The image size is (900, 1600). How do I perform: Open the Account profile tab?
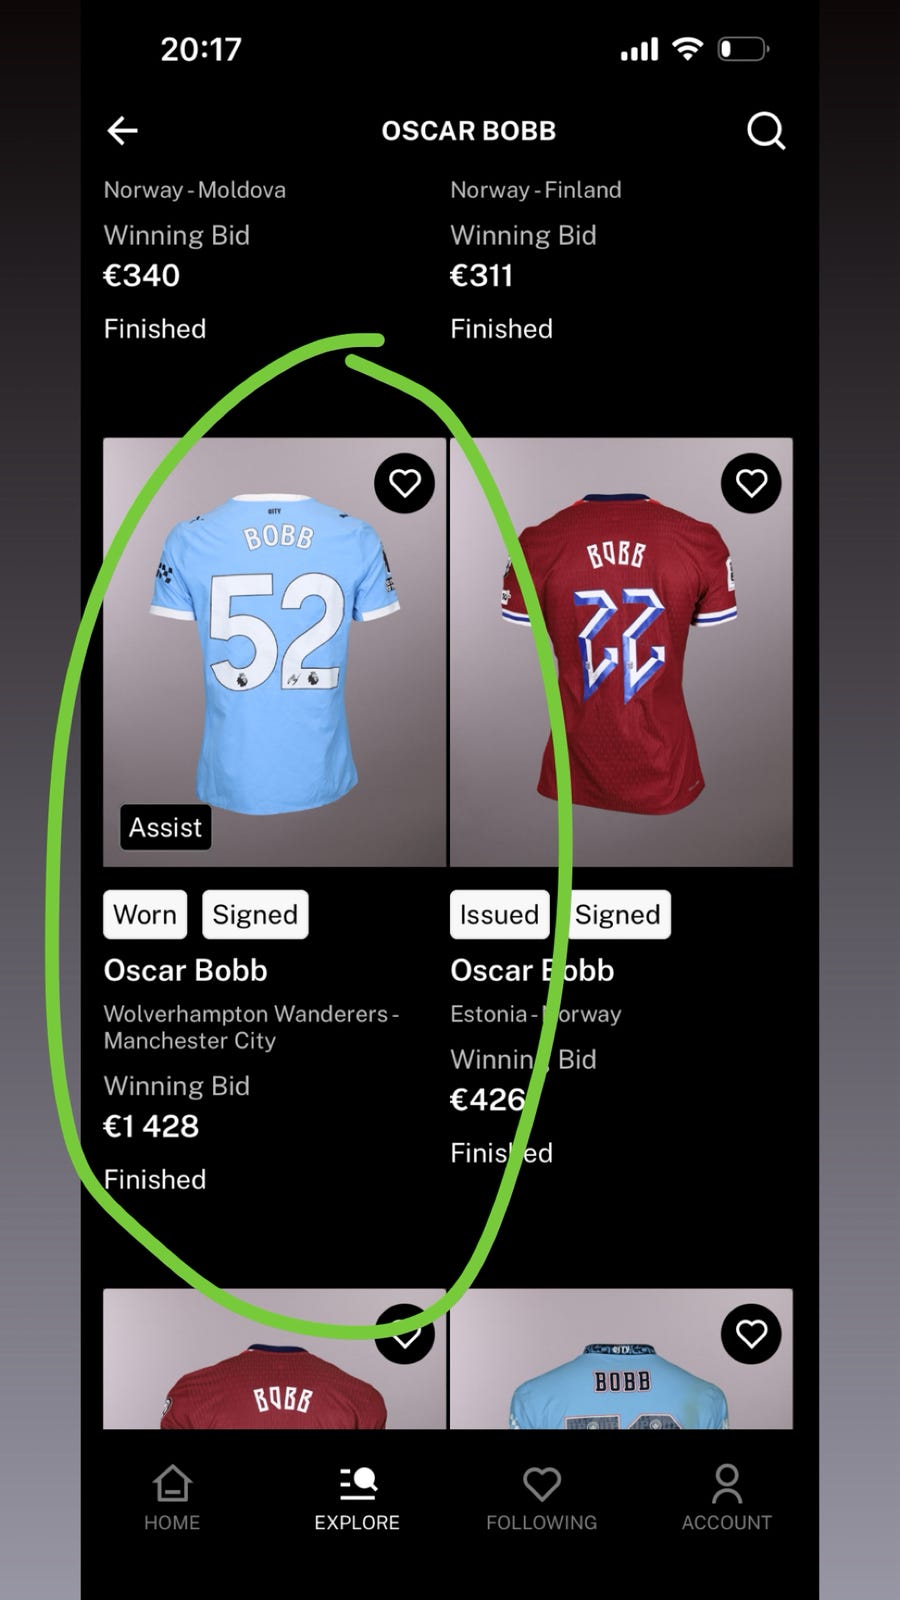click(727, 1498)
